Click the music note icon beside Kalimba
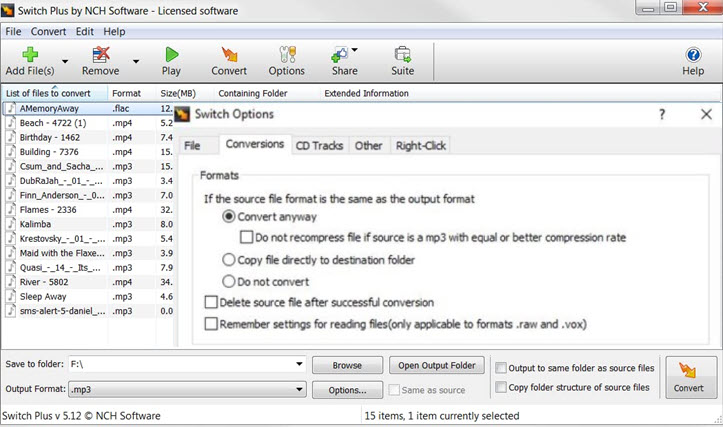 11,224
